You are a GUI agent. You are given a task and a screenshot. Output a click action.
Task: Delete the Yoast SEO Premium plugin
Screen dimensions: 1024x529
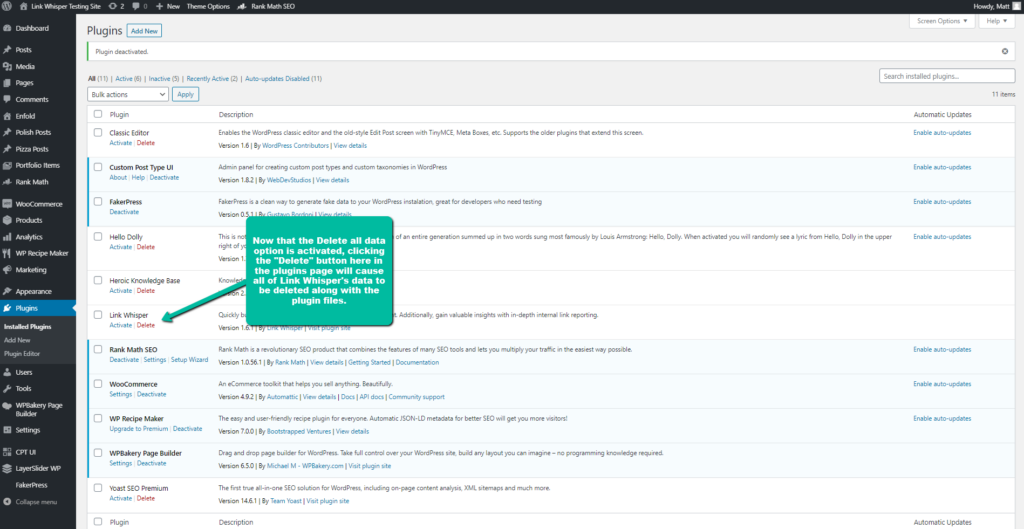146,498
